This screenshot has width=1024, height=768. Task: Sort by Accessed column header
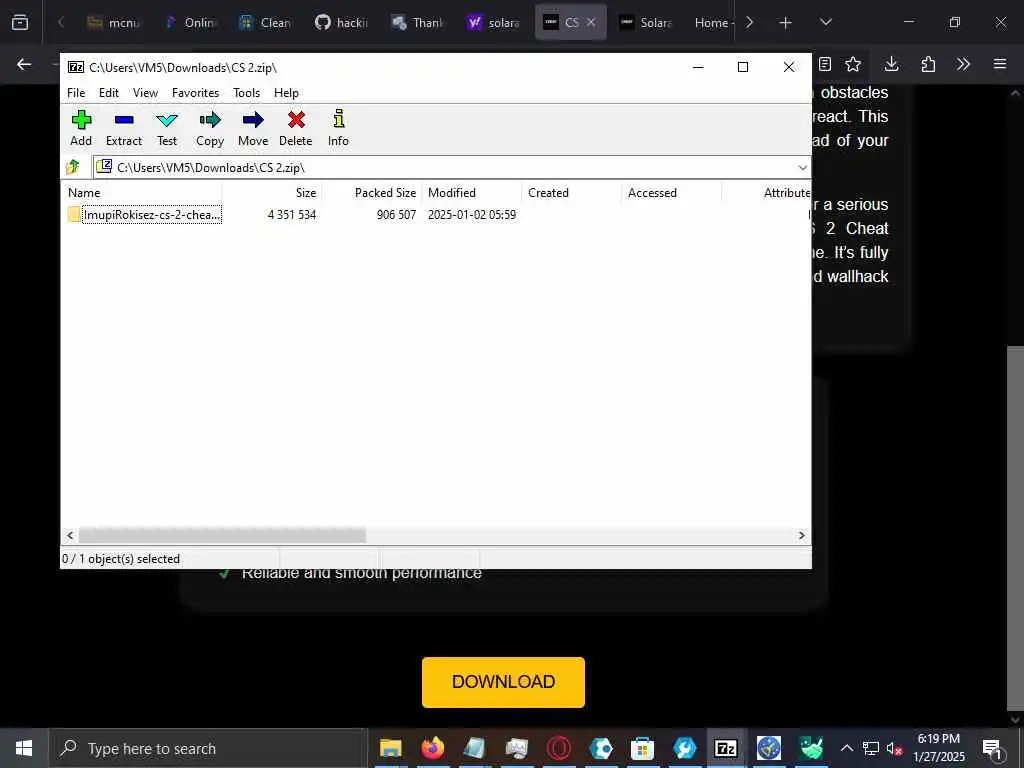(x=672, y=193)
